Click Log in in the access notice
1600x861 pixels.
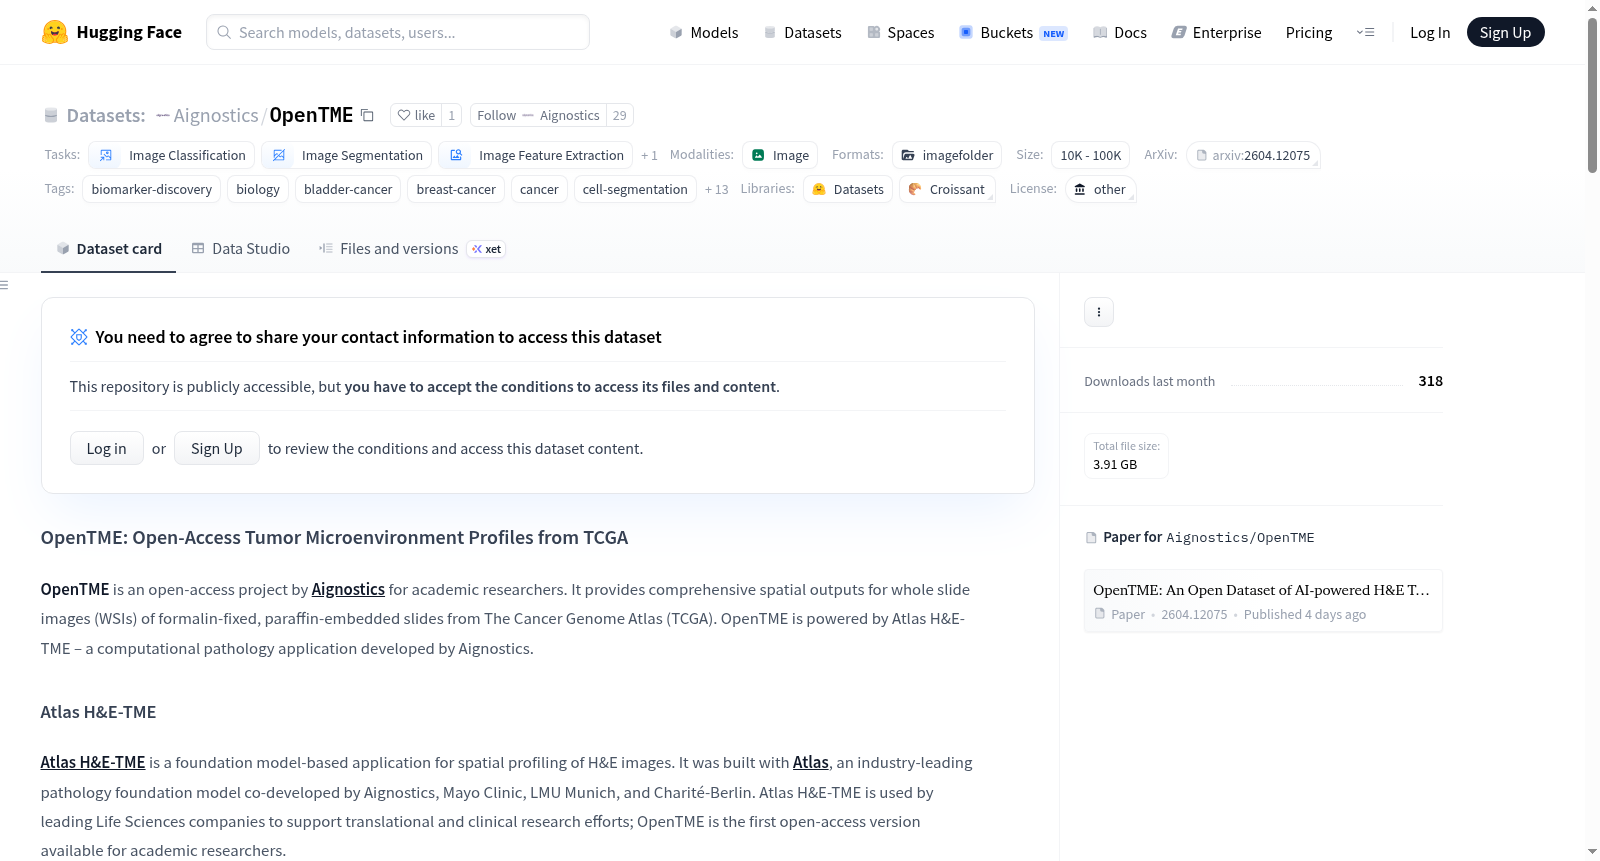(x=107, y=448)
